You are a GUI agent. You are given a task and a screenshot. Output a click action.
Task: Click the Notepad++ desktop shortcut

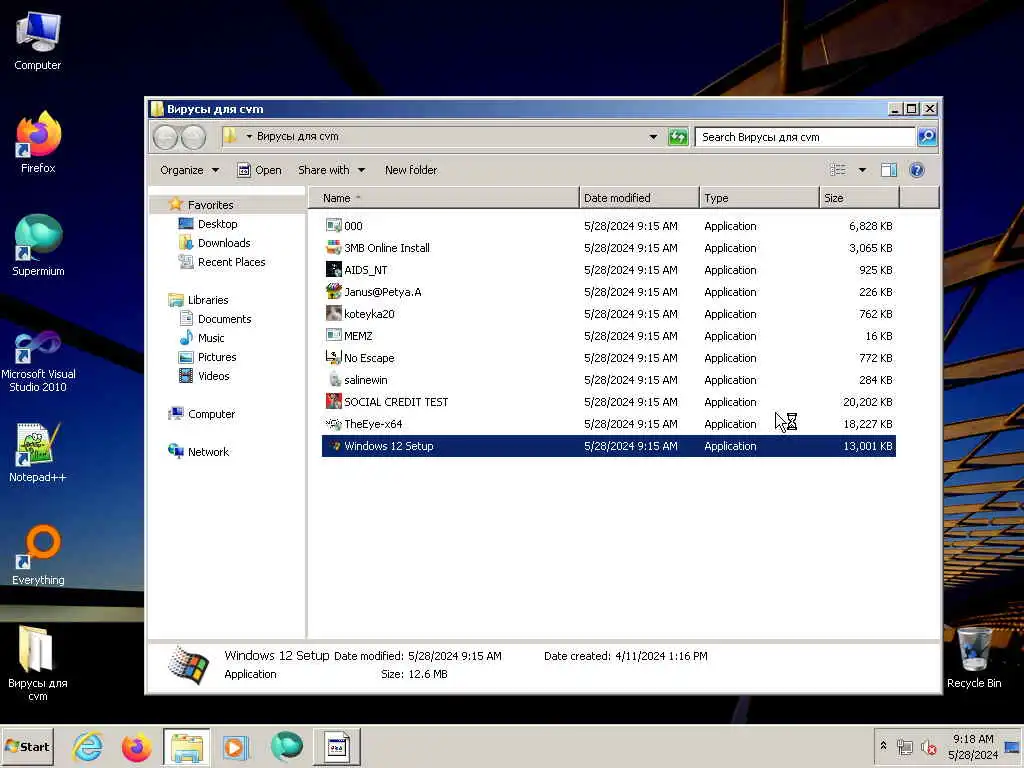[37, 452]
